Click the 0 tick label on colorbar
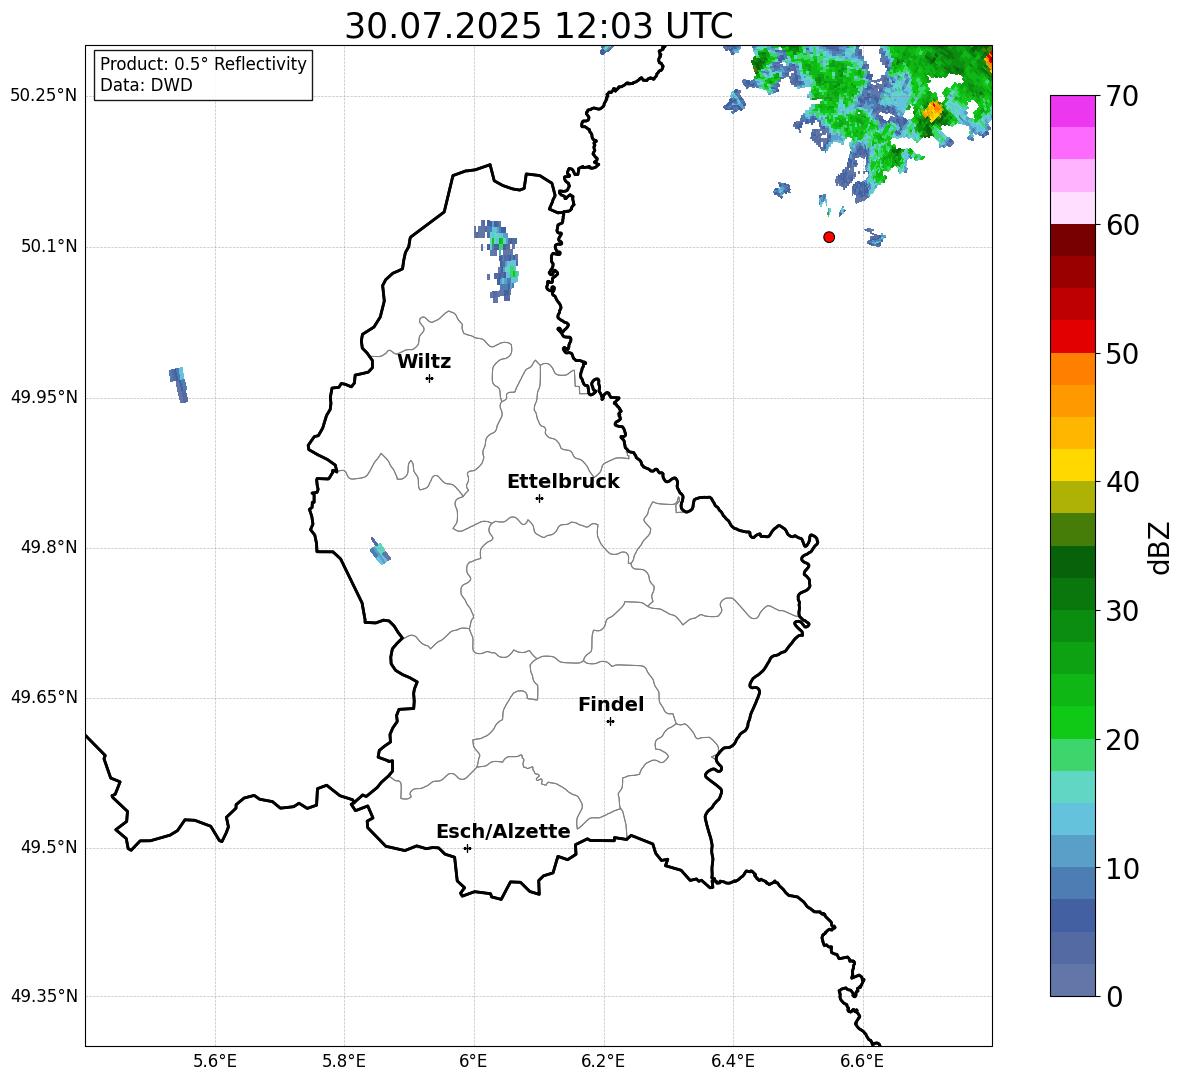Viewport: 1184px width, 1081px height. pos(1114,997)
